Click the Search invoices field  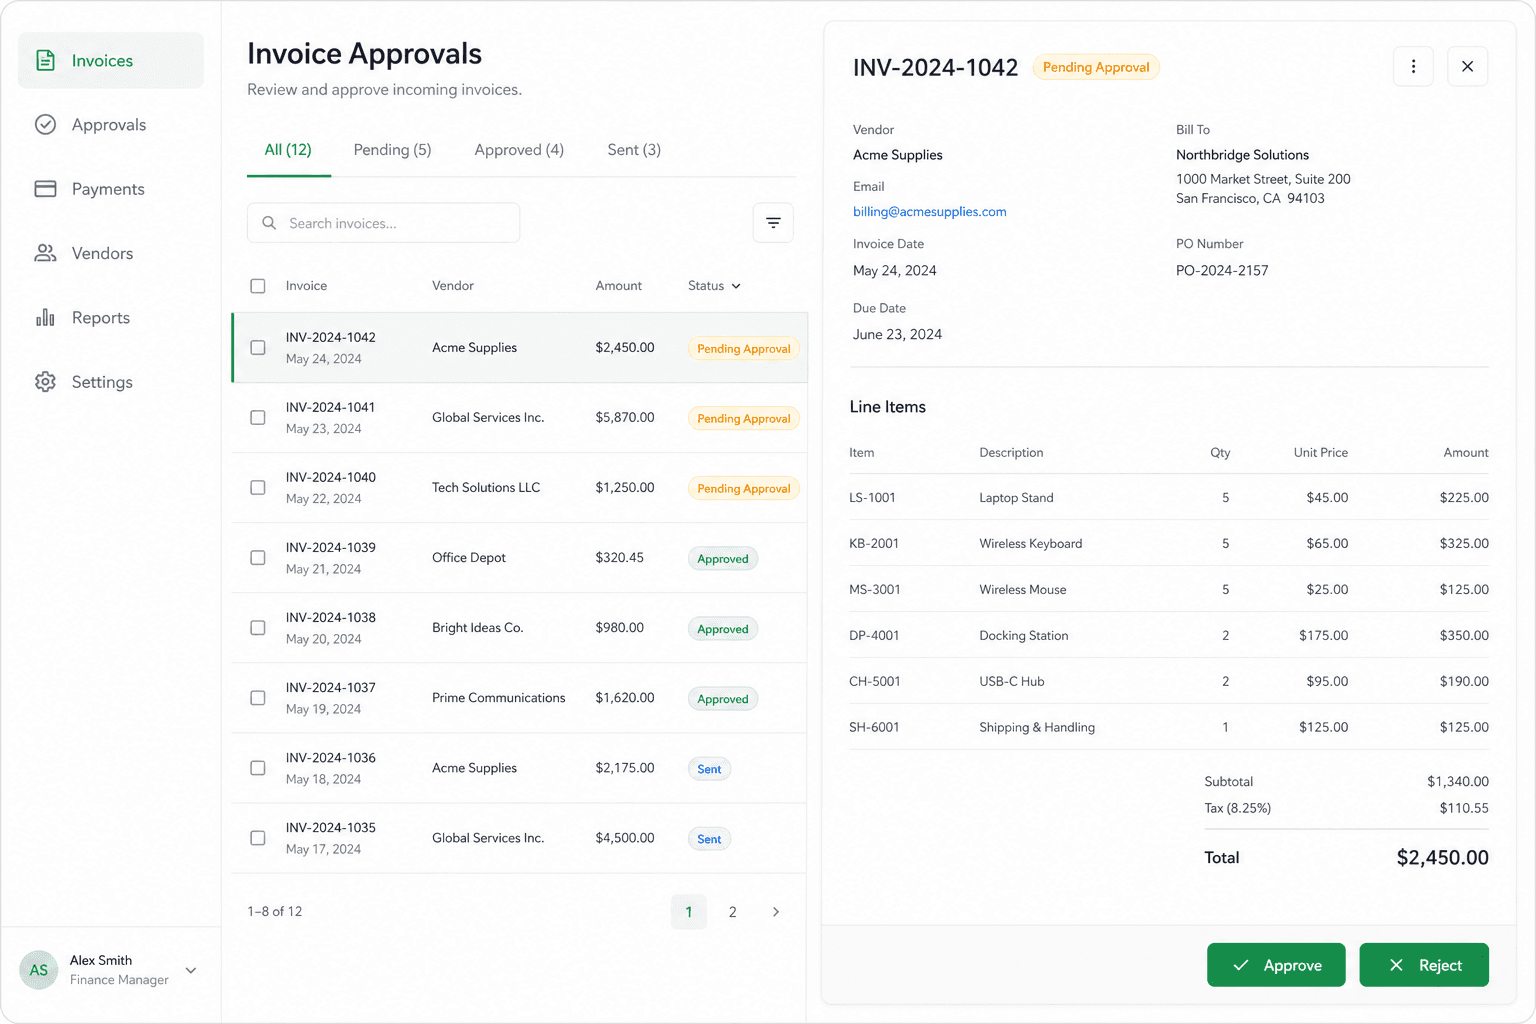click(x=383, y=223)
